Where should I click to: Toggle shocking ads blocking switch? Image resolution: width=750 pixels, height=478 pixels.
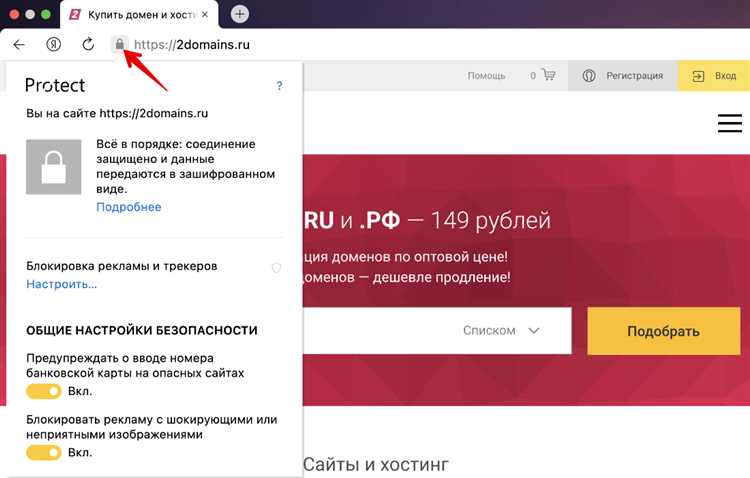[x=44, y=453]
